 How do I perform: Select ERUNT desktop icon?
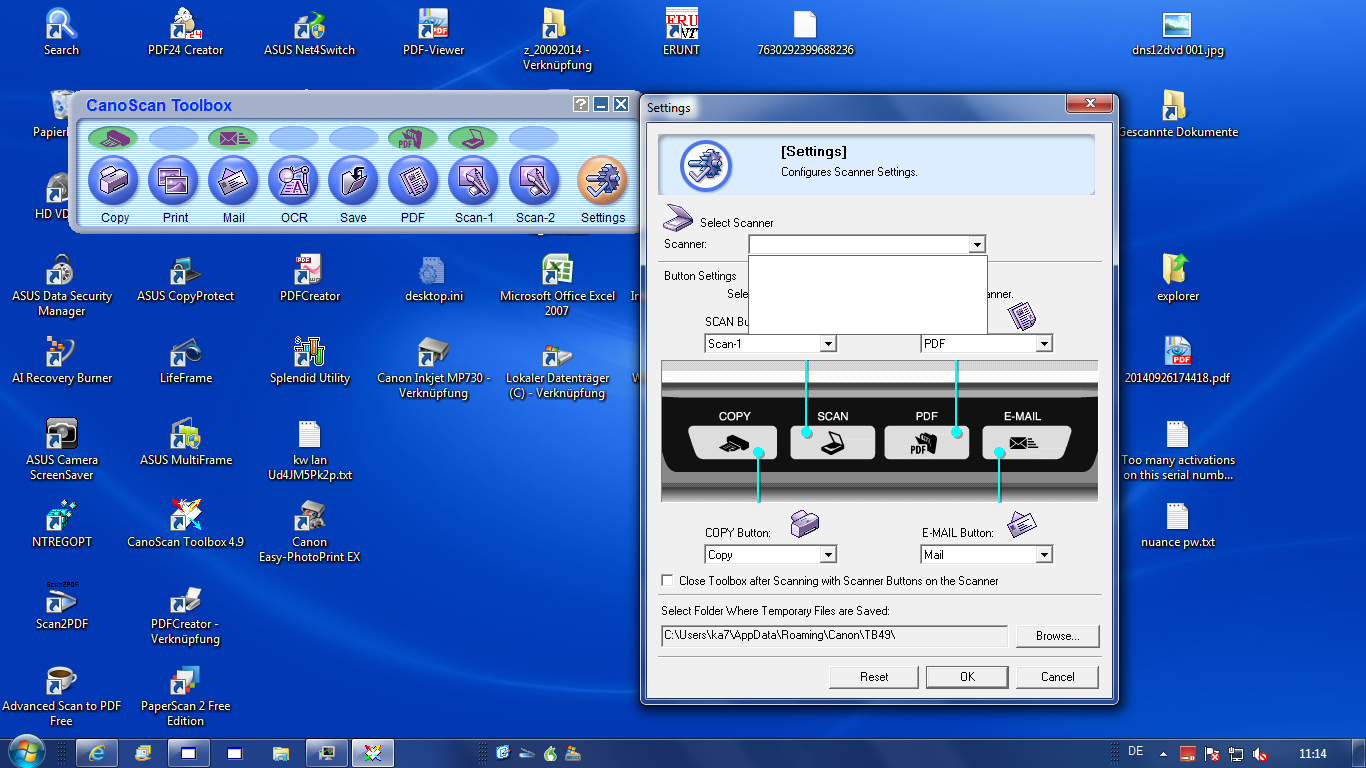click(x=681, y=33)
